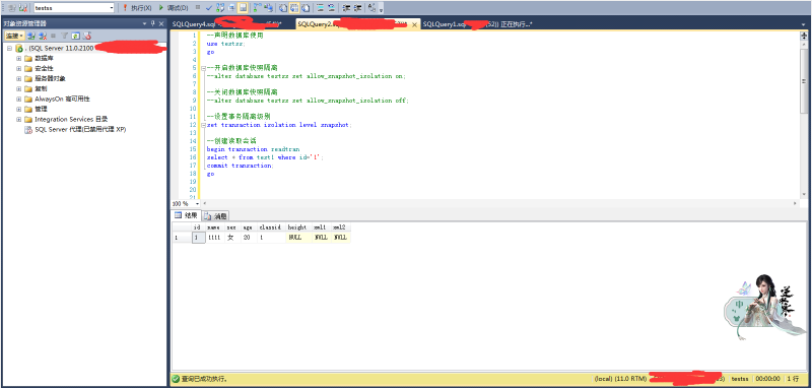Click the Stop icon in Object Explorer toolbar
Image resolution: width=812 pixels, height=388 pixels.
[x=53, y=36]
